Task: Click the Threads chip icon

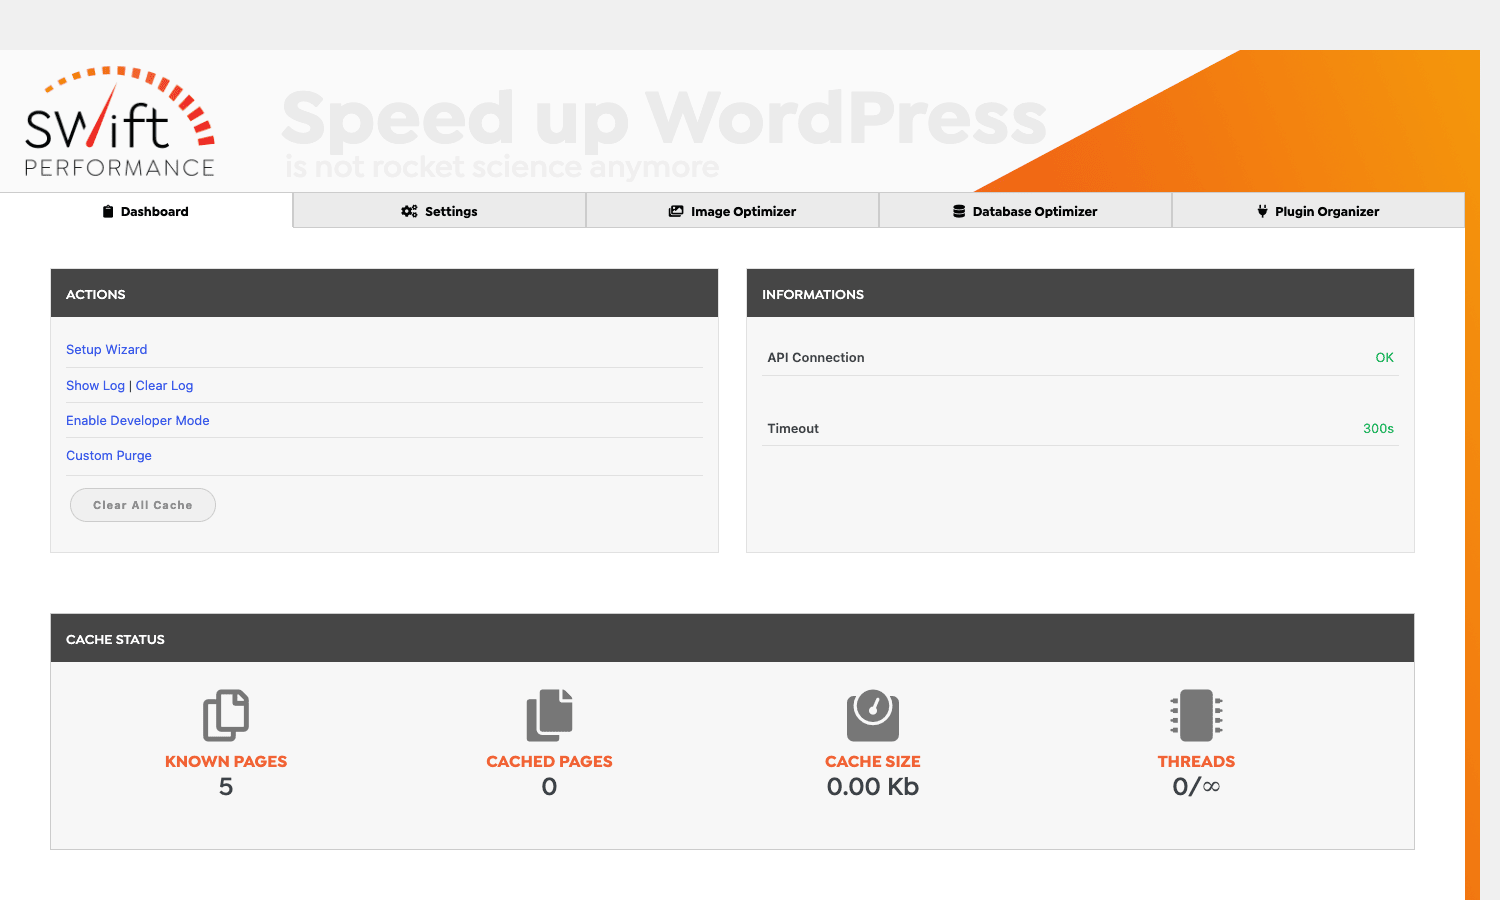Action: pyautogui.click(x=1196, y=715)
